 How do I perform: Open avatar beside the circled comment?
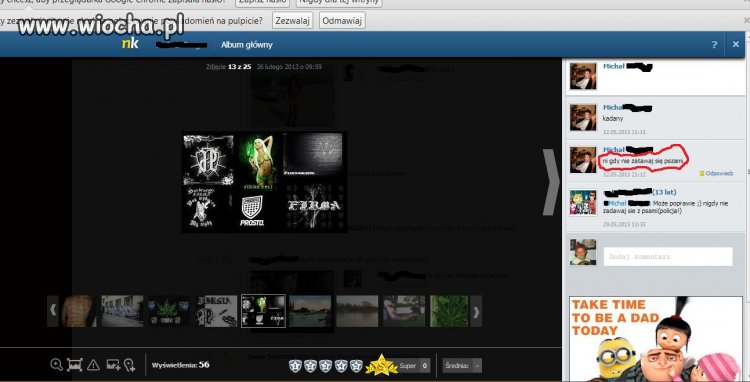[x=583, y=160]
